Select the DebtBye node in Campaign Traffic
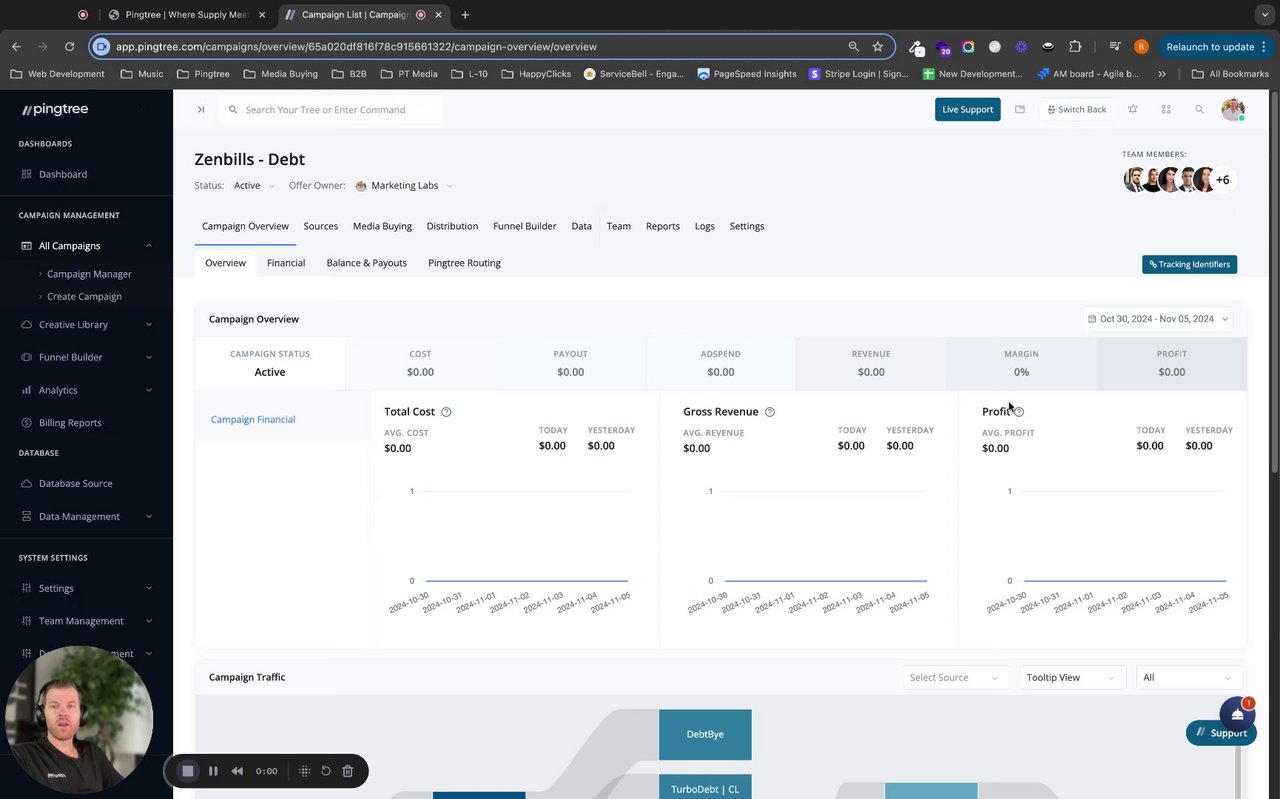1280x799 pixels. point(705,734)
